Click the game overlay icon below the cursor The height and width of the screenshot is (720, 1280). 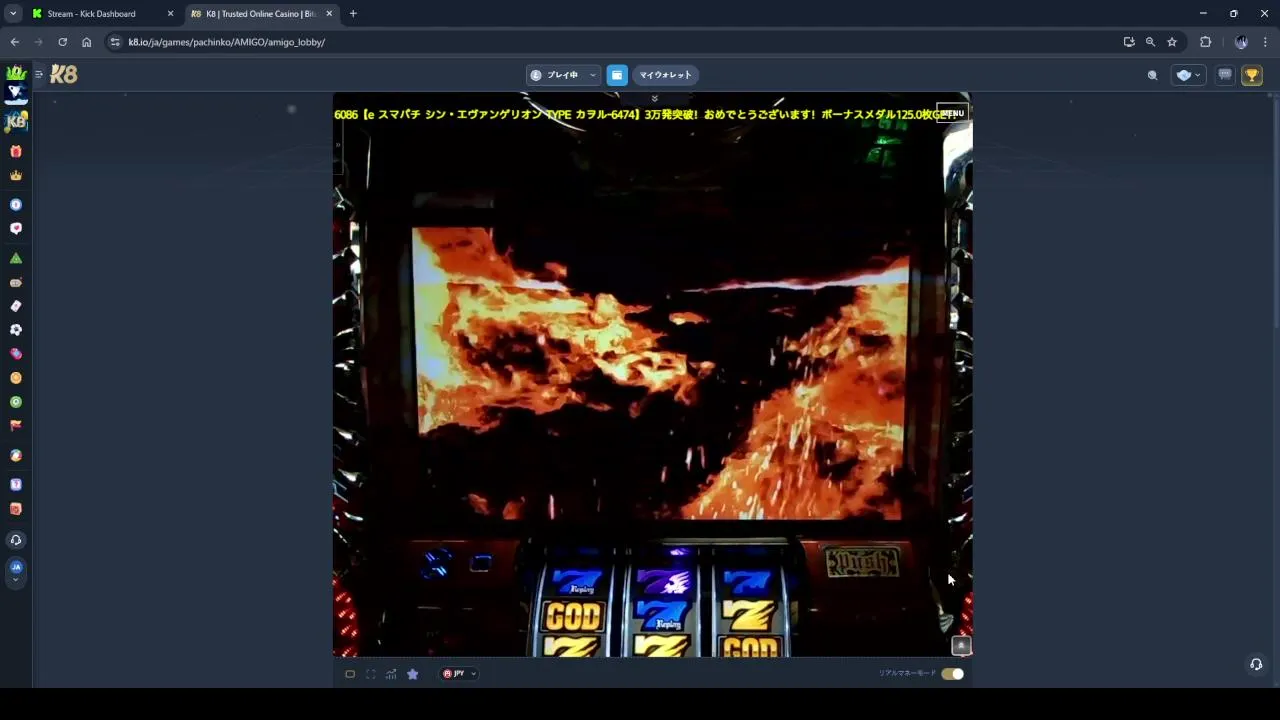point(961,646)
